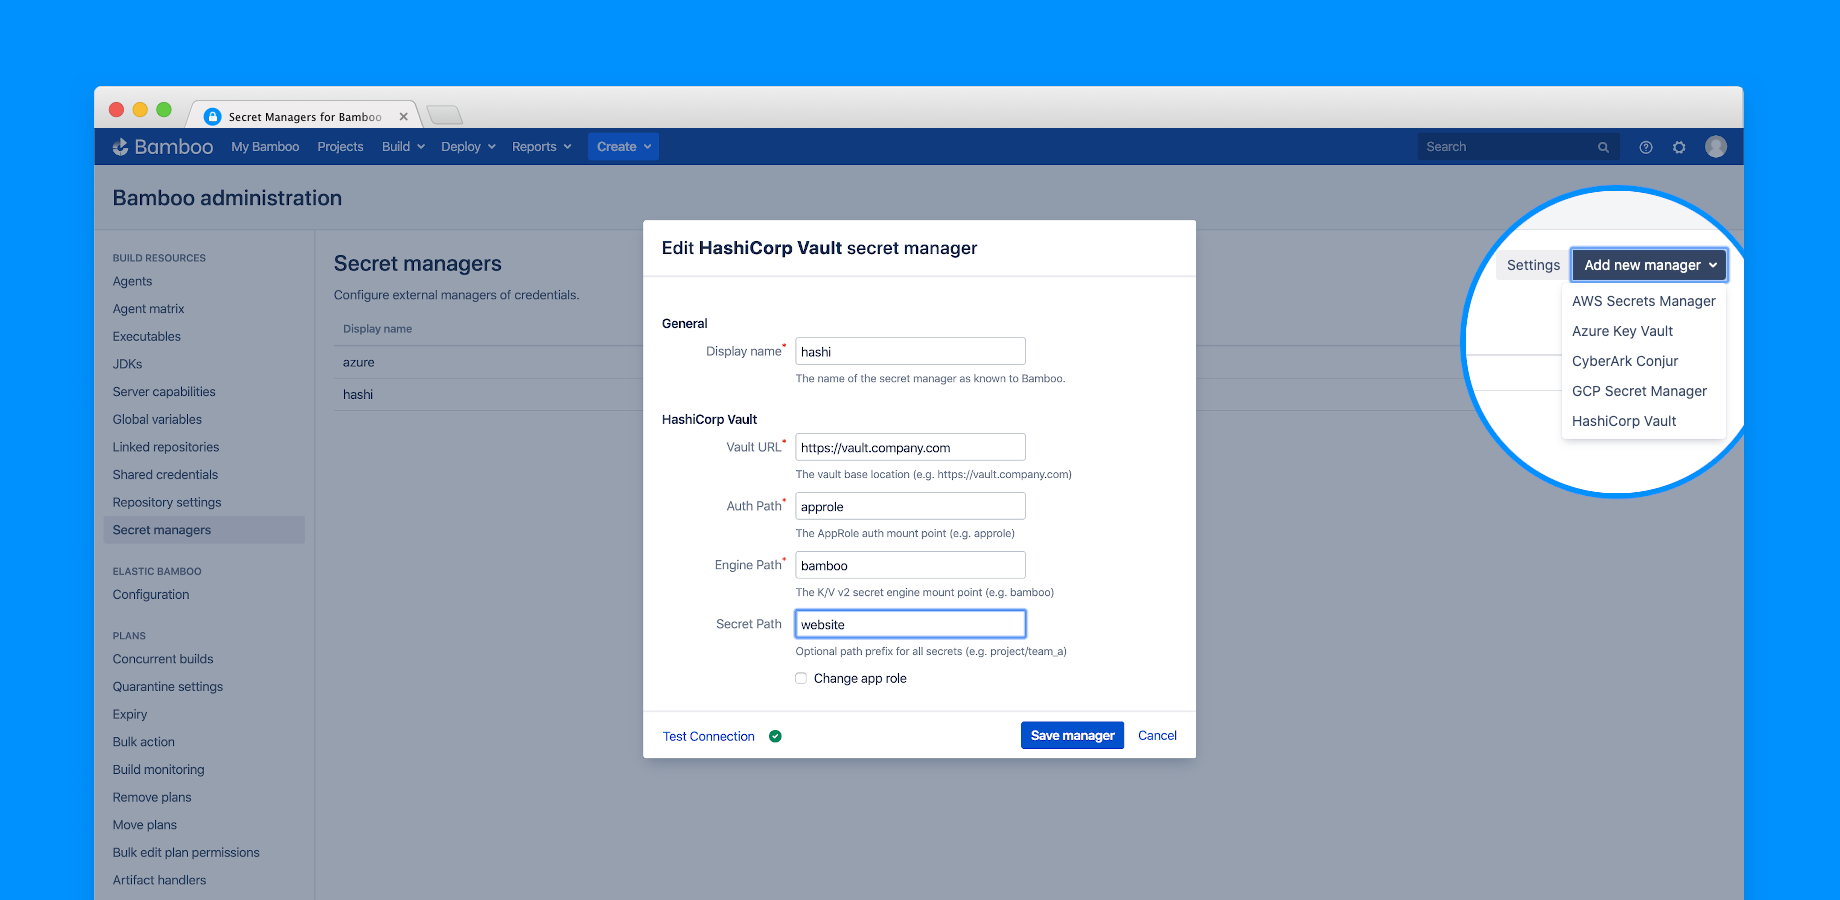
Task: Focus the Auth Path input field
Action: [910, 506]
